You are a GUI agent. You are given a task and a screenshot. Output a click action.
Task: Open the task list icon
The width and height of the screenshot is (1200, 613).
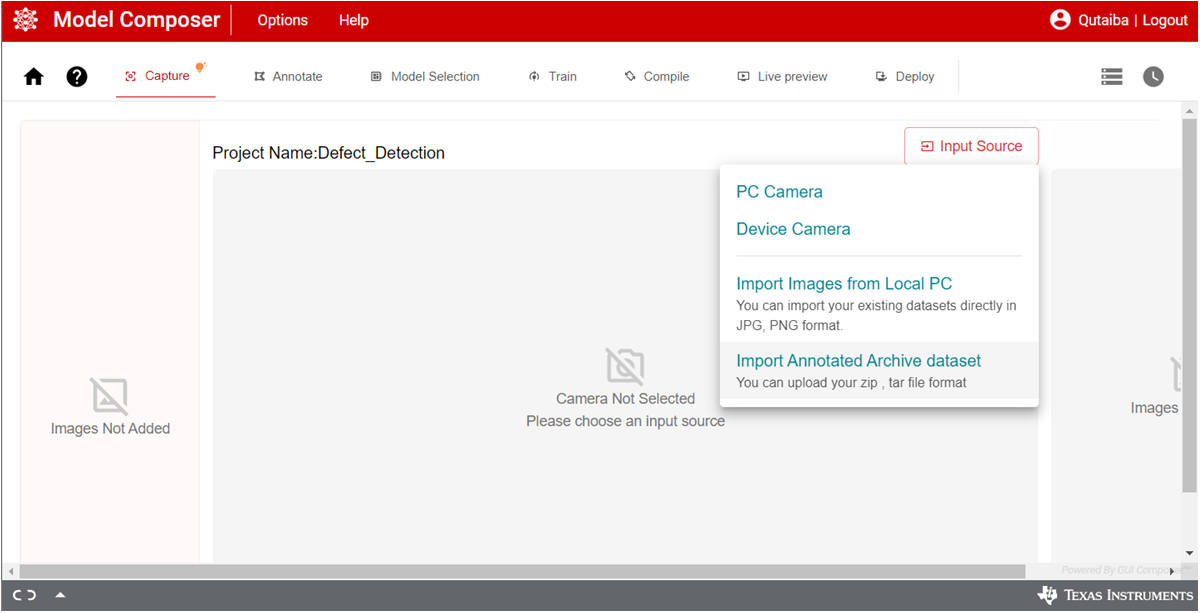(x=1112, y=77)
